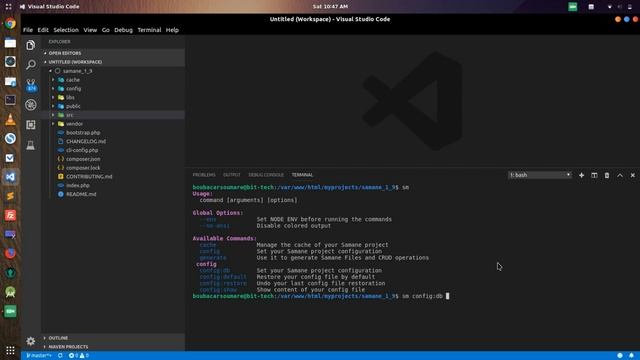The image size is (640, 360).
Task: Open the View menu
Action: (x=90, y=30)
